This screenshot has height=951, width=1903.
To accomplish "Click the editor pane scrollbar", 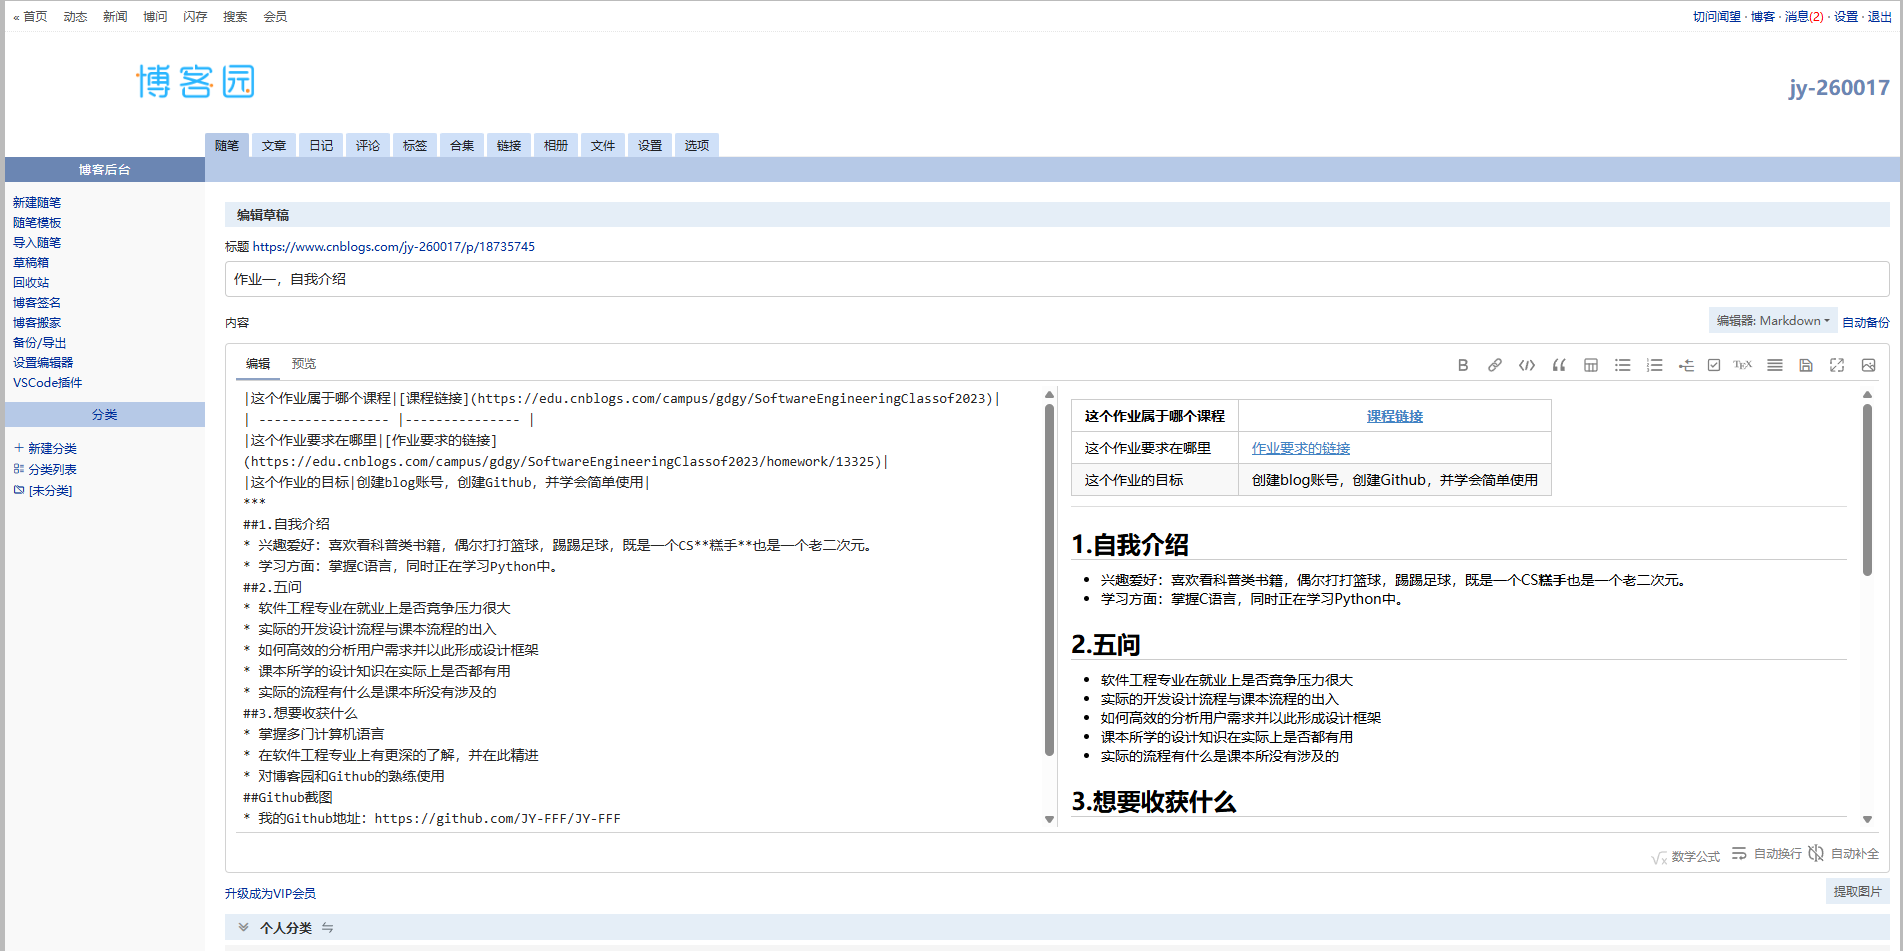I will (1049, 580).
